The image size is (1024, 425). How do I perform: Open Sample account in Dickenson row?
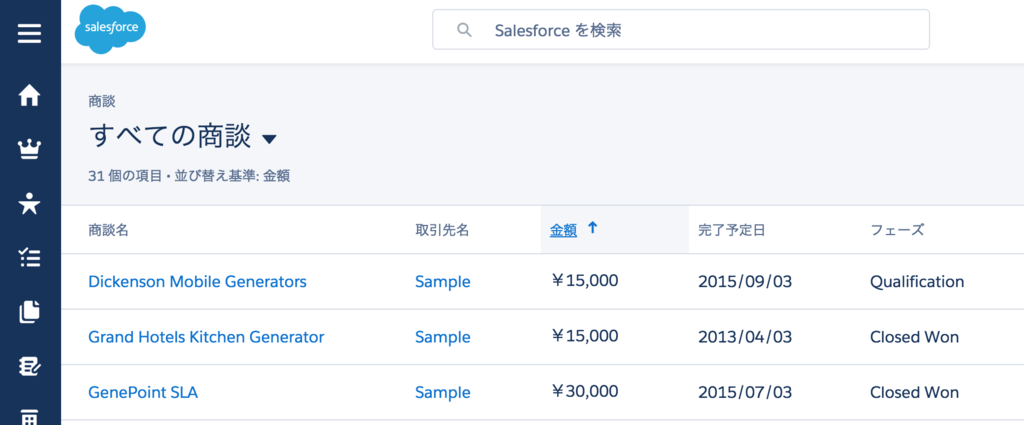443,282
